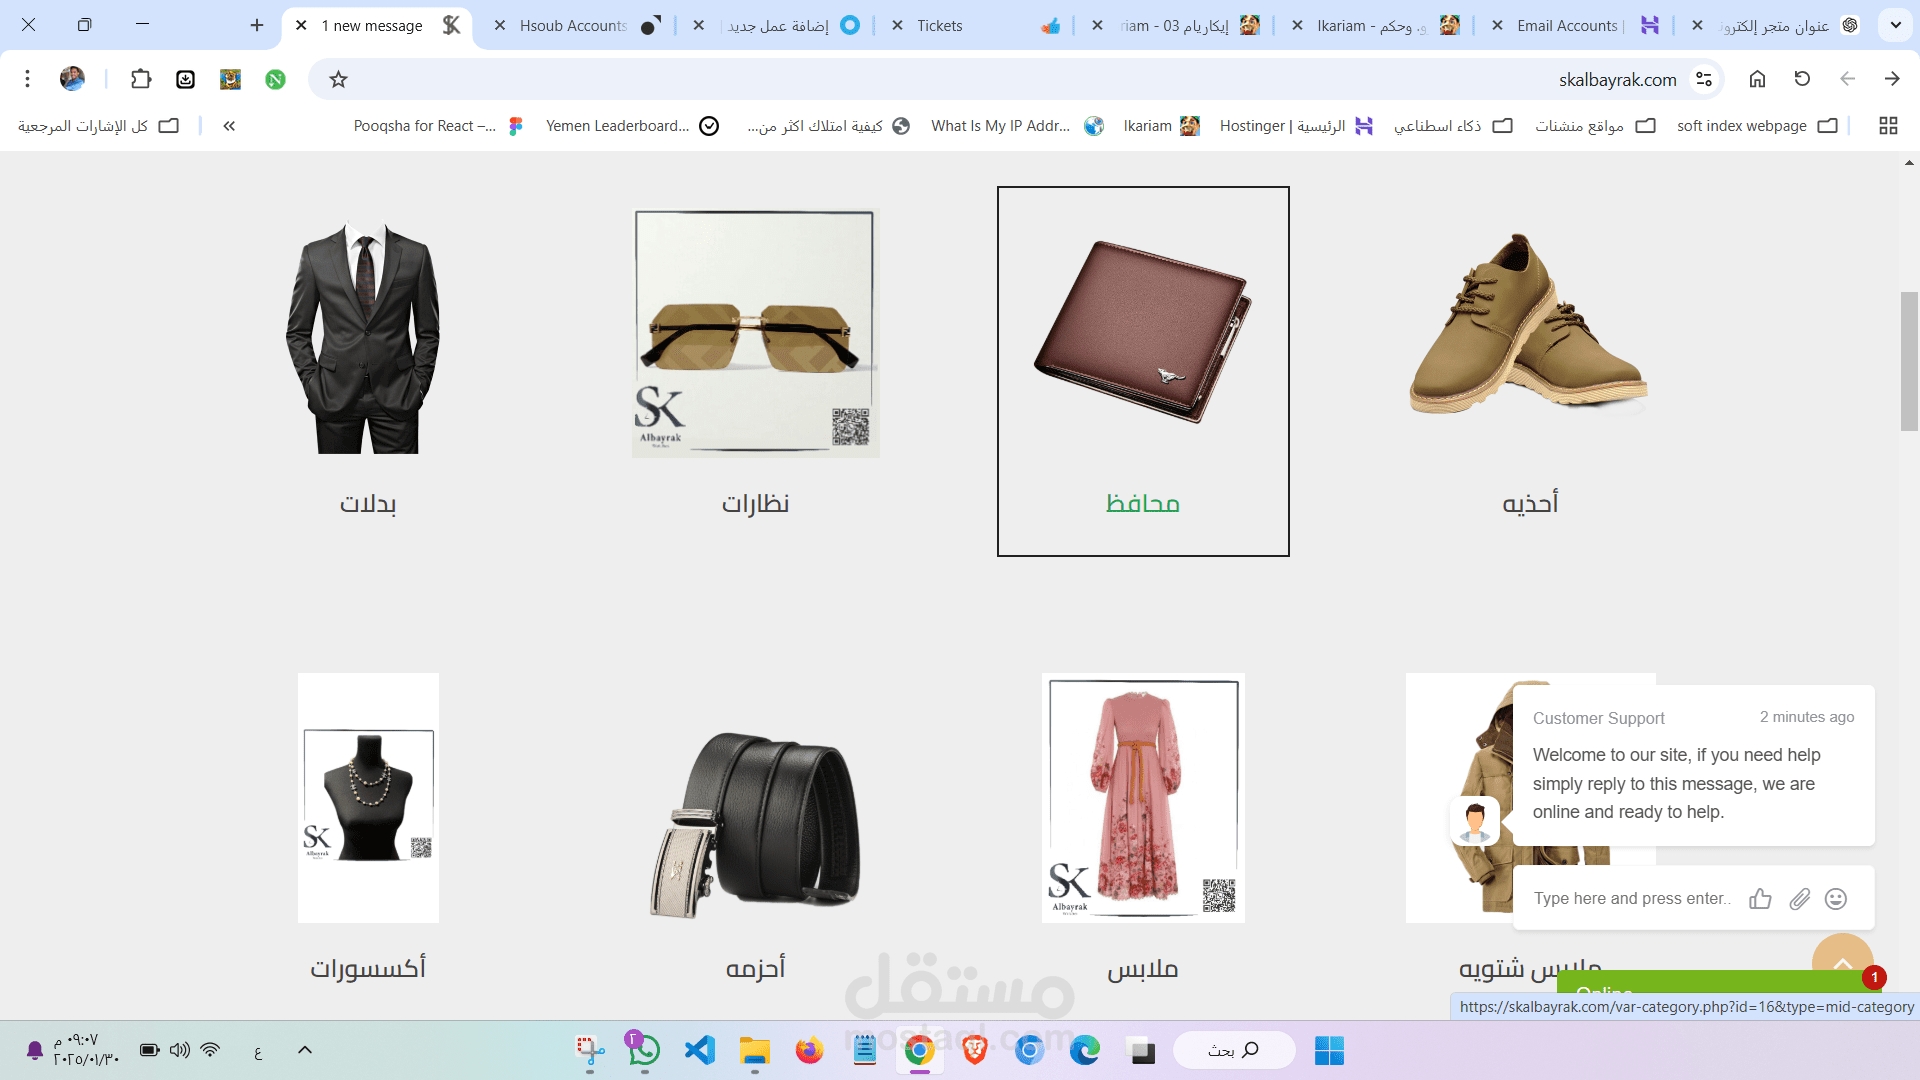Image resolution: width=1920 pixels, height=1080 pixels.
Task: Show hidden system tray icons chevron
Action: click(x=305, y=1050)
